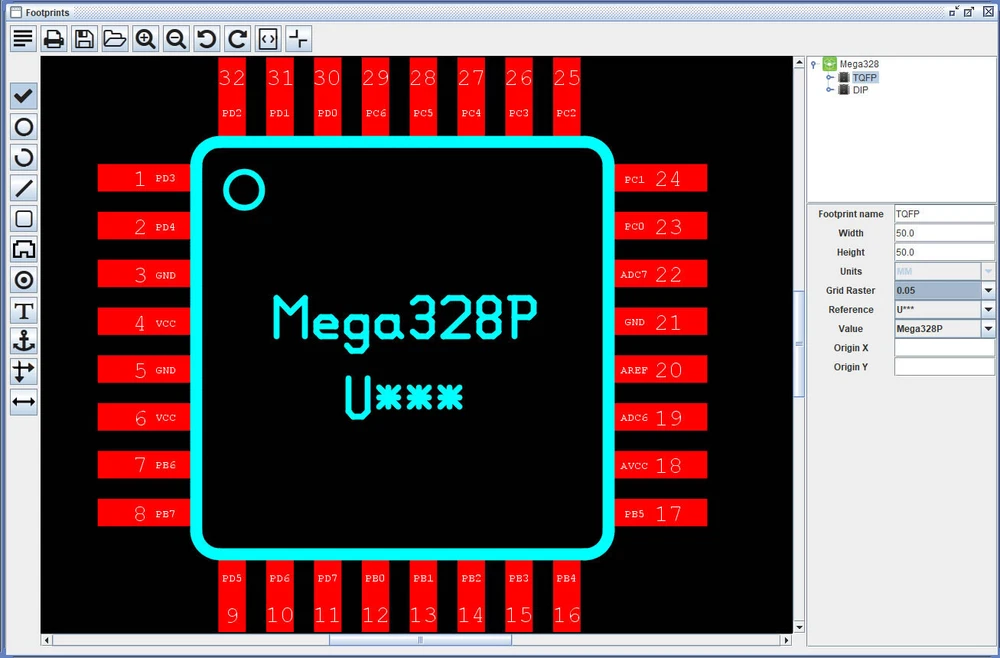Zoom out with the magnifier minus icon
Screen dimensions: 1000x658
point(176,39)
